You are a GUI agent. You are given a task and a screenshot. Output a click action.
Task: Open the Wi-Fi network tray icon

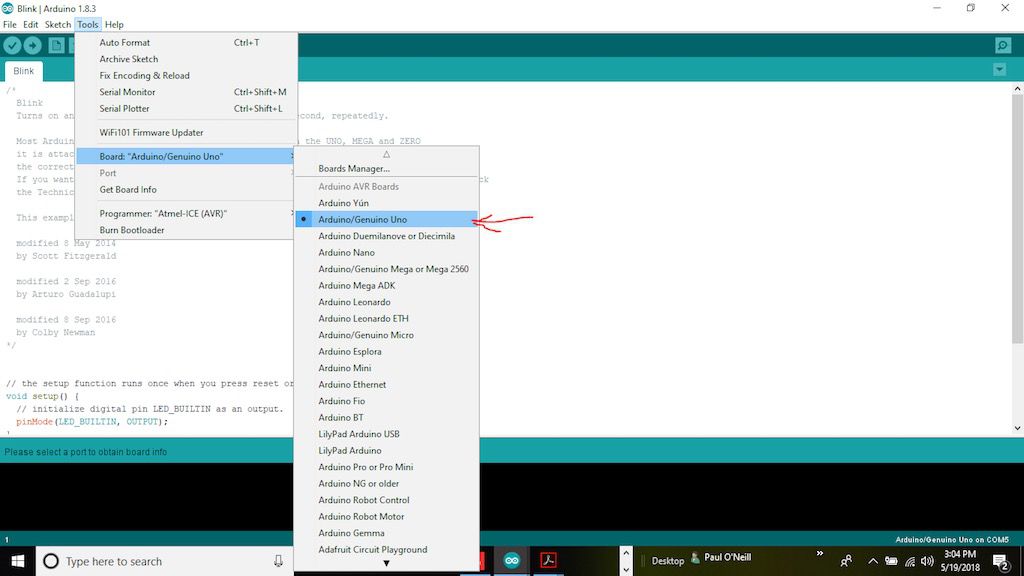910,561
